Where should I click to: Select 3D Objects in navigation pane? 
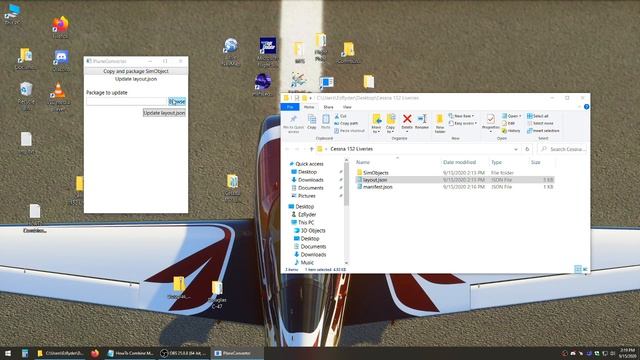(x=312, y=231)
